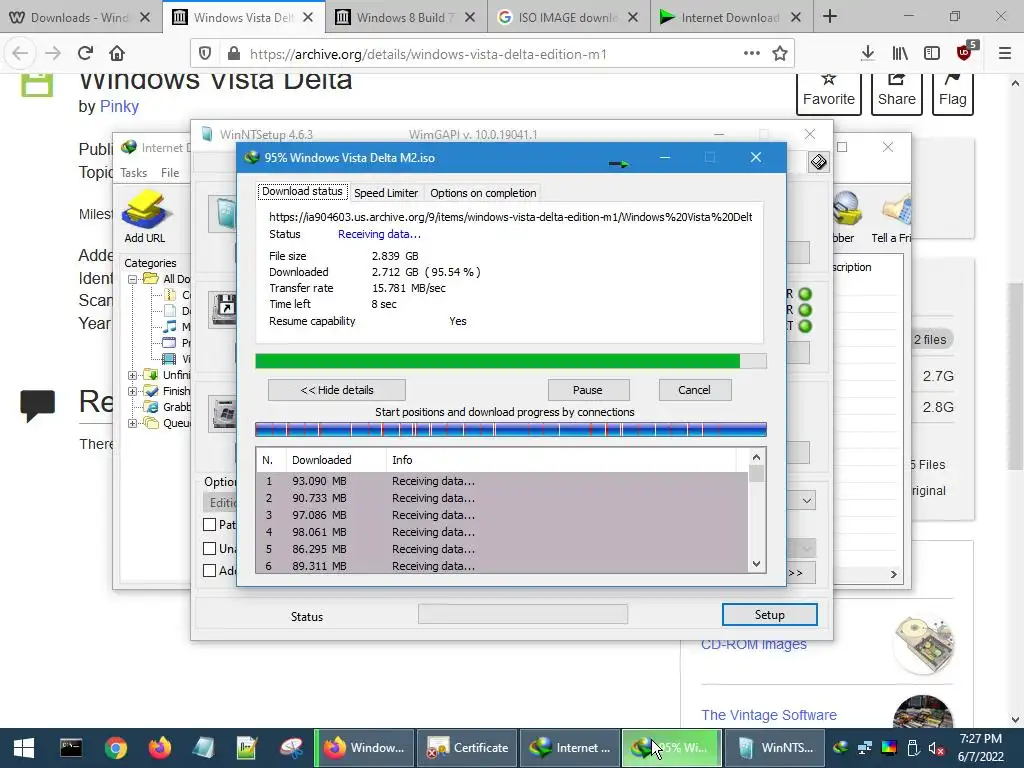Go to Firefox home page icon
The width and height of the screenshot is (1024, 768).
click(x=117, y=53)
